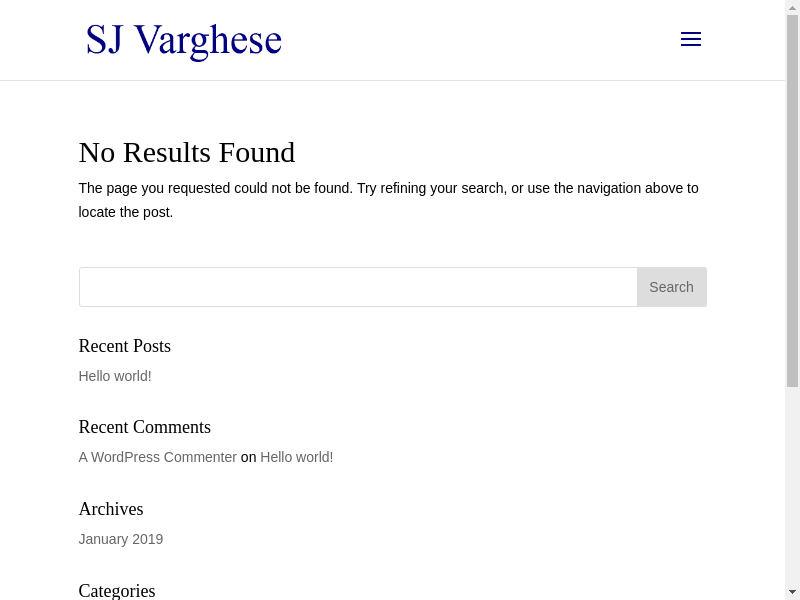Open Hello world! under Recent Posts

point(115,376)
